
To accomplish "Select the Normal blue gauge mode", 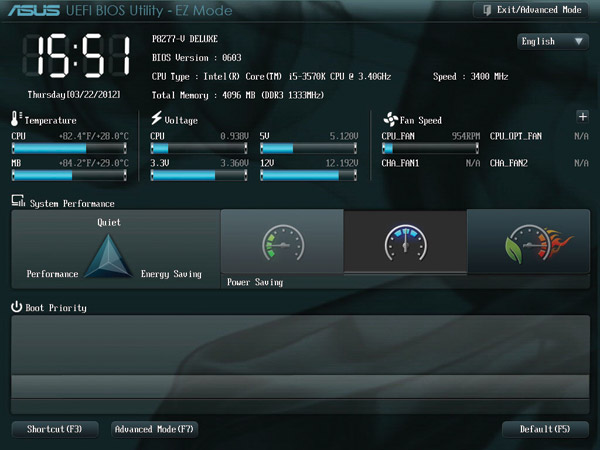I will click(x=406, y=242).
